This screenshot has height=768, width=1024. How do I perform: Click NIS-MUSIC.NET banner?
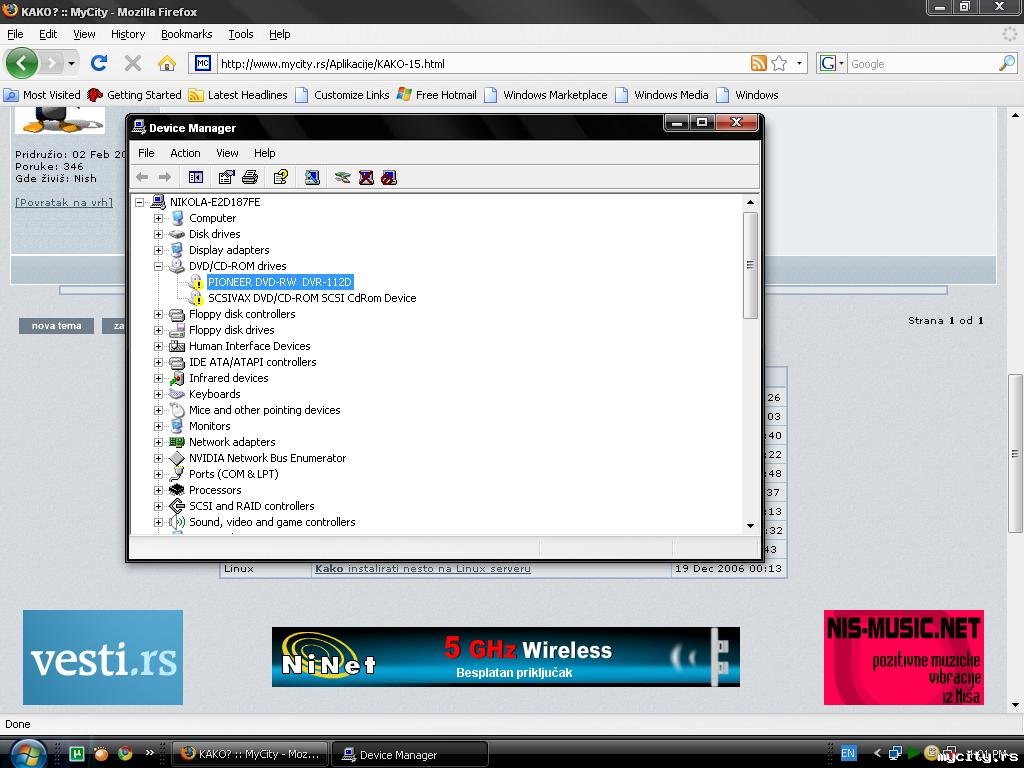tap(904, 657)
